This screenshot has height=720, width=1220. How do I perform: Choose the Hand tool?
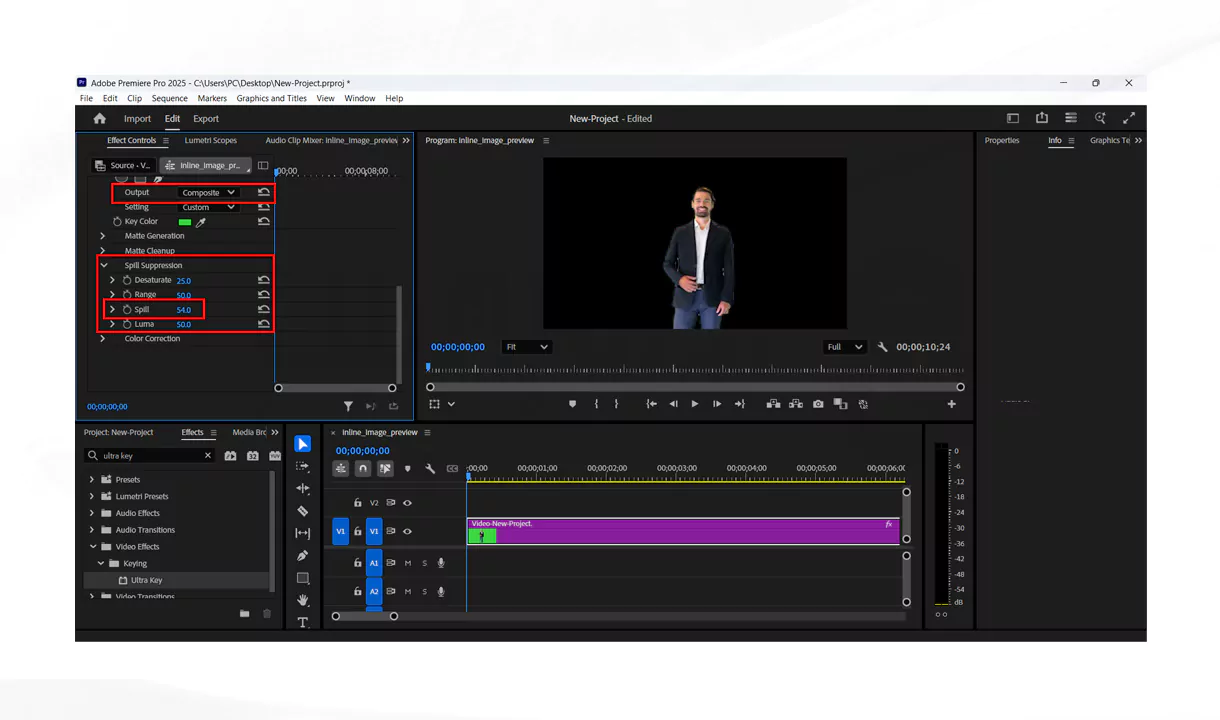coord(303,600)
